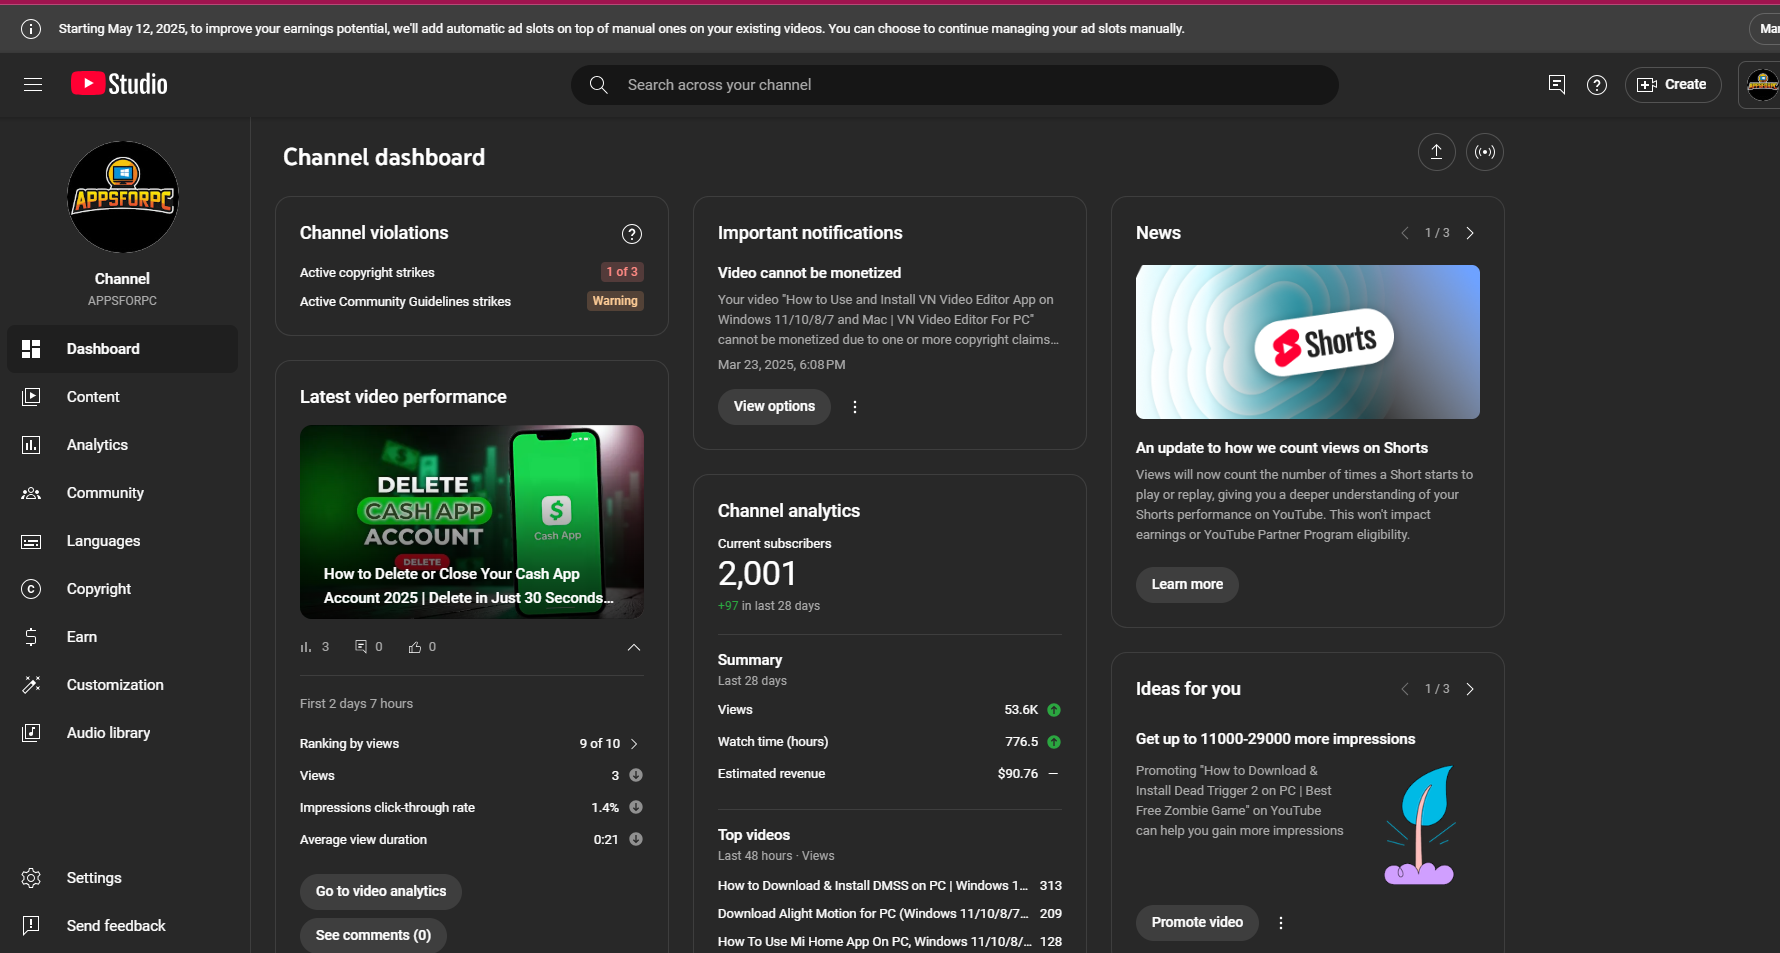Image resolution: width=1780 pixels, height=953 pixels.
Task: Click the upload videos arrow icon
Action: click(x=1436, y=152)
